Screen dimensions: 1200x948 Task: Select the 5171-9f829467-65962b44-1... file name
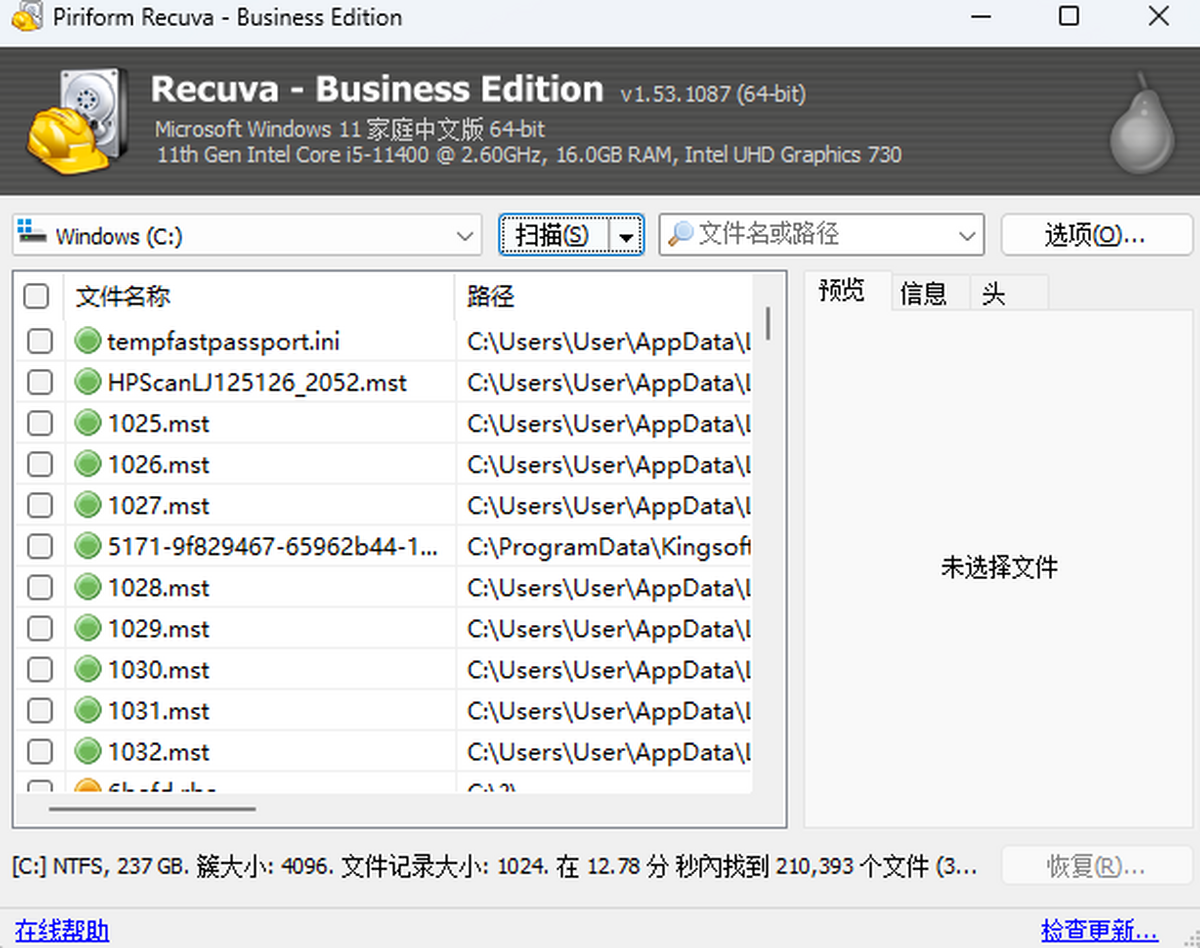tap(272, 547)
